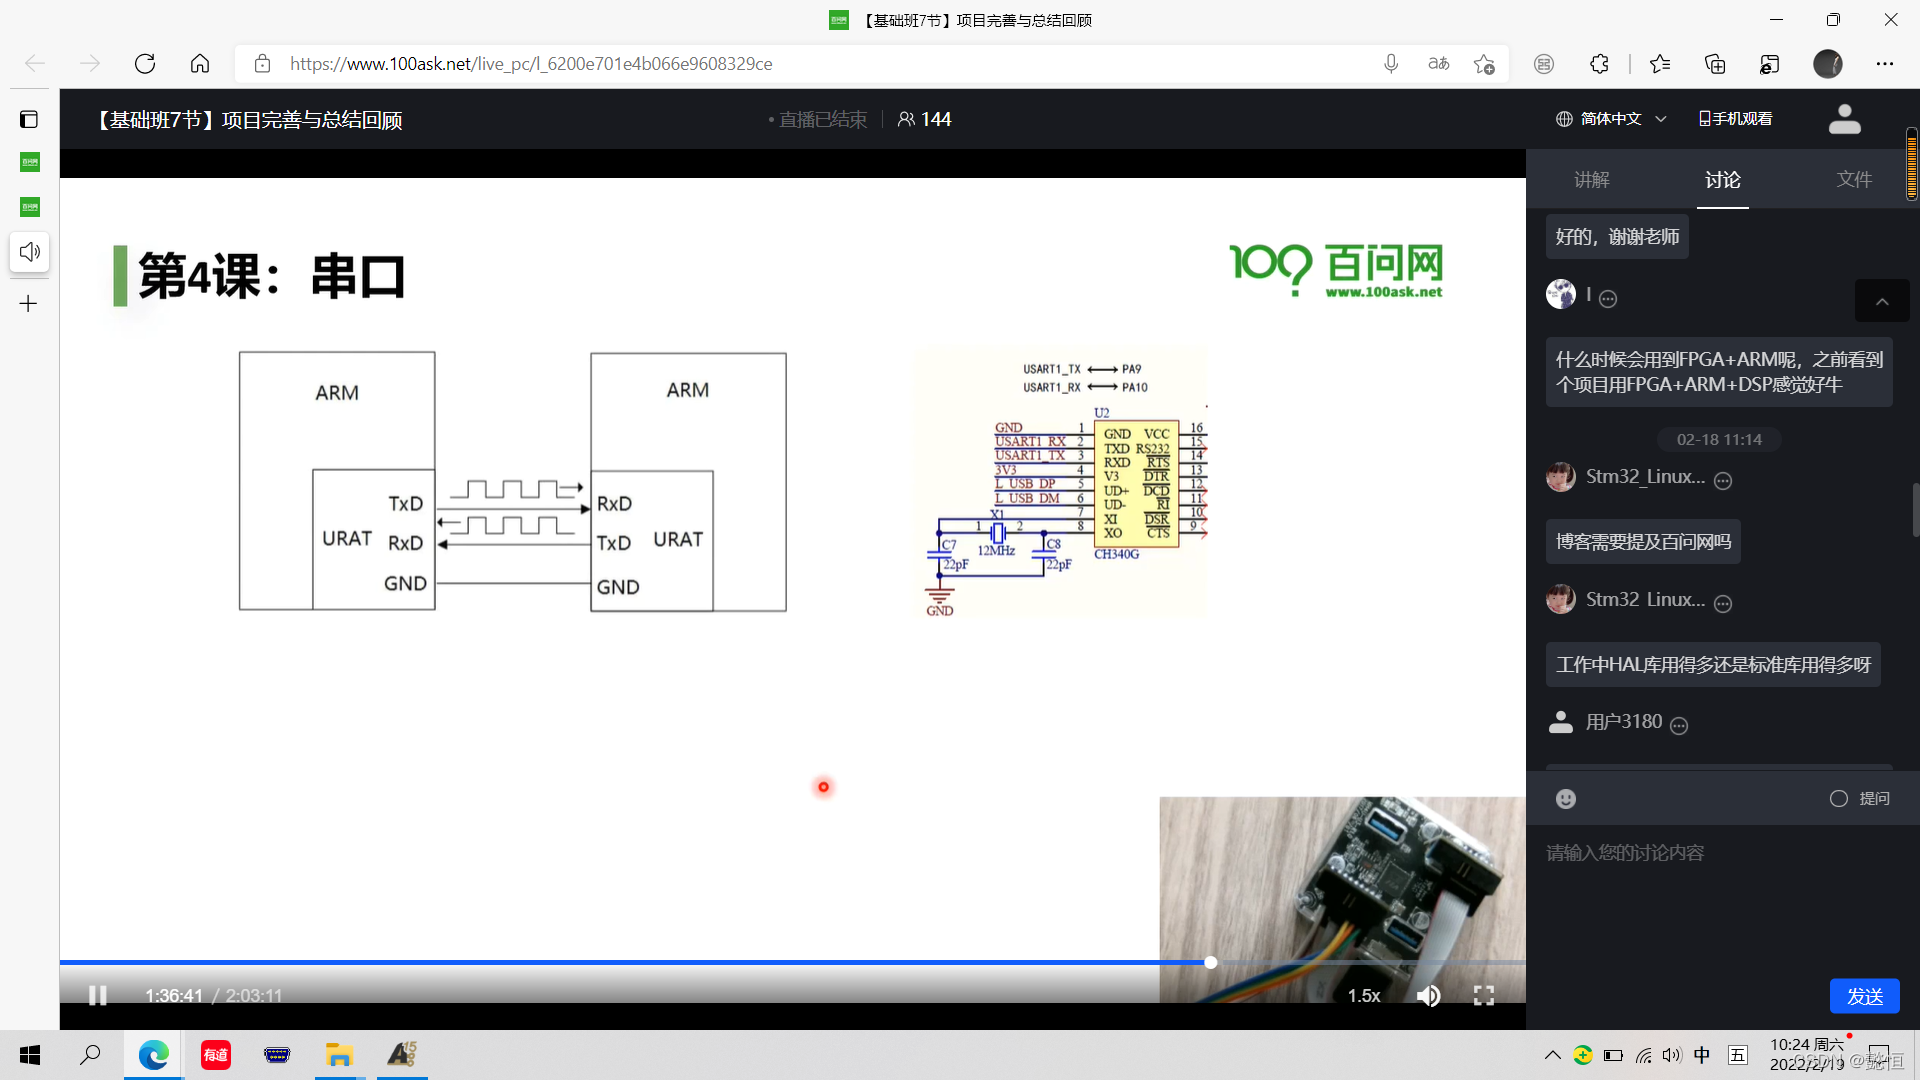This screenshot has height=1080, width=1920.
Task: Open Youdao app from taskbar
Action: click(216, 1055)
